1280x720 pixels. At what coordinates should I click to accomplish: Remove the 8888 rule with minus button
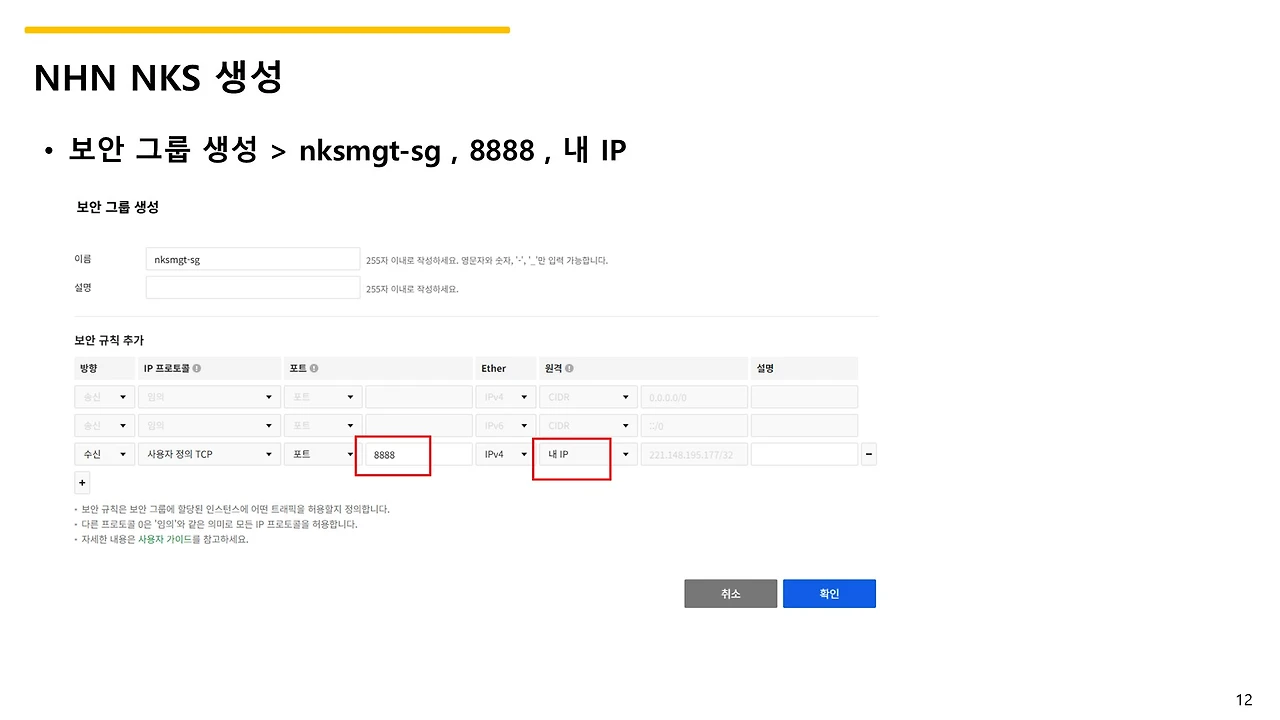[869, 454]
